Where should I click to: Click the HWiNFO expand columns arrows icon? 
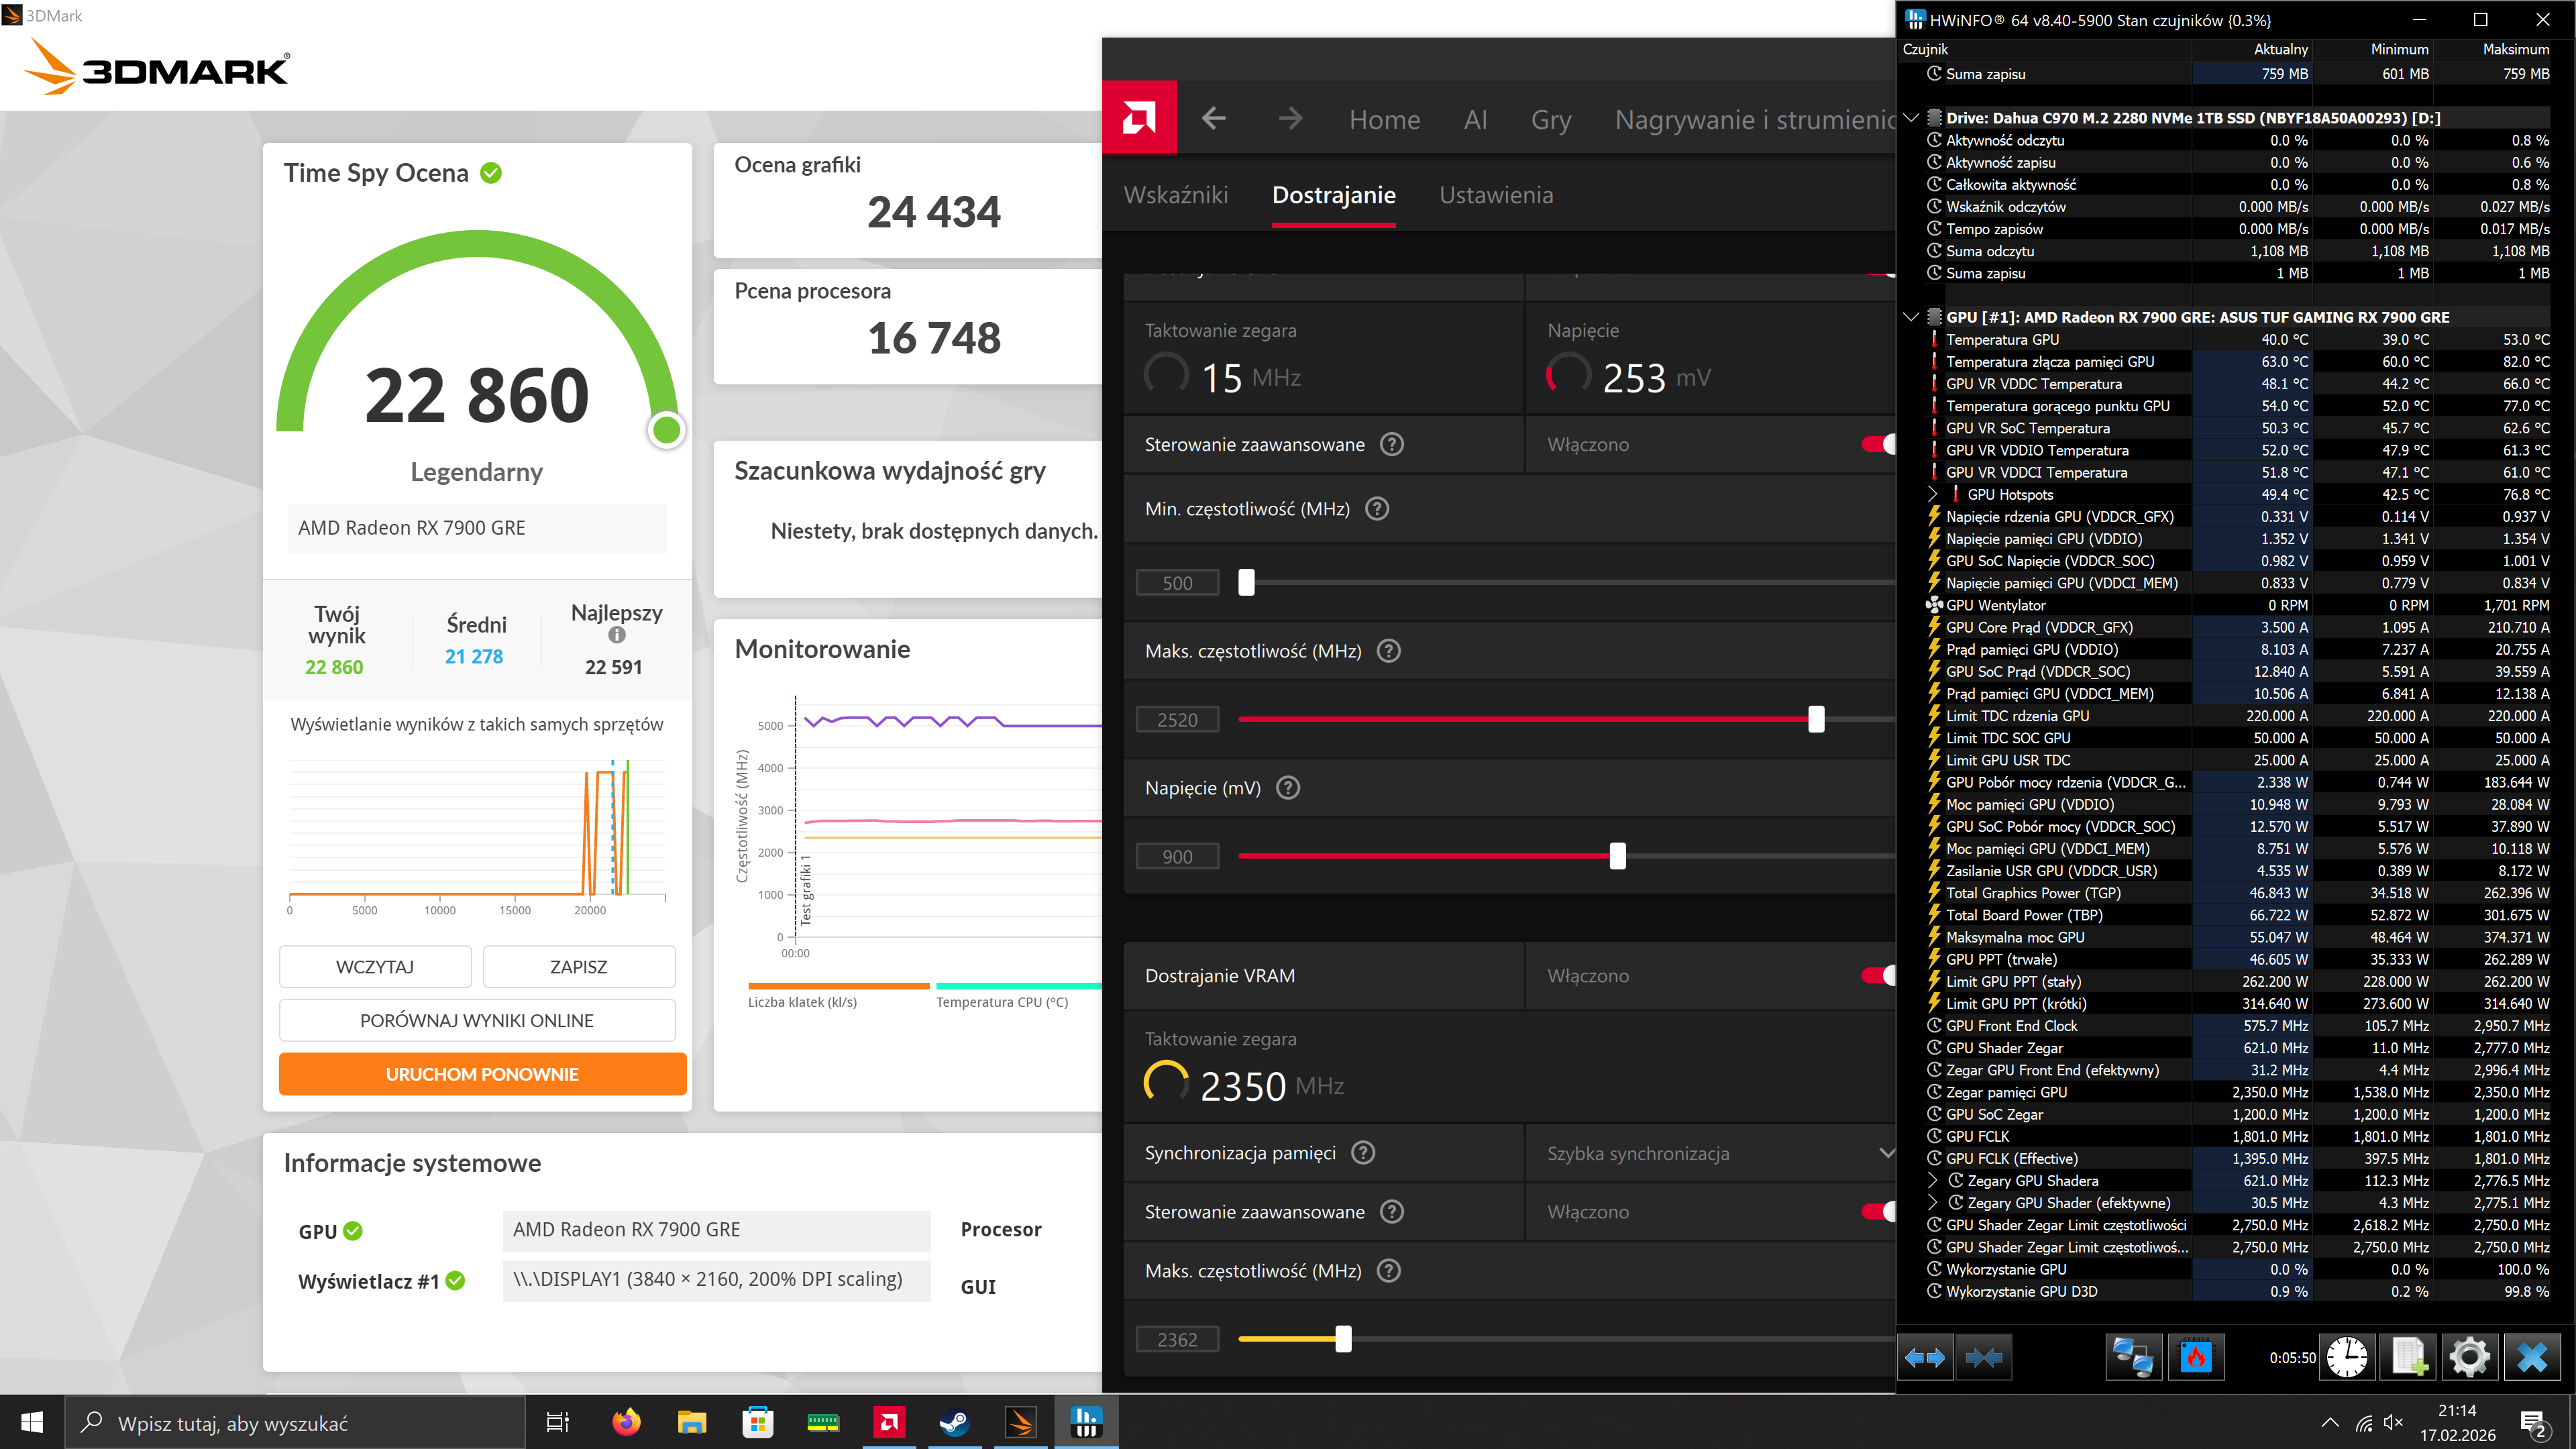click(1925, 1357)
